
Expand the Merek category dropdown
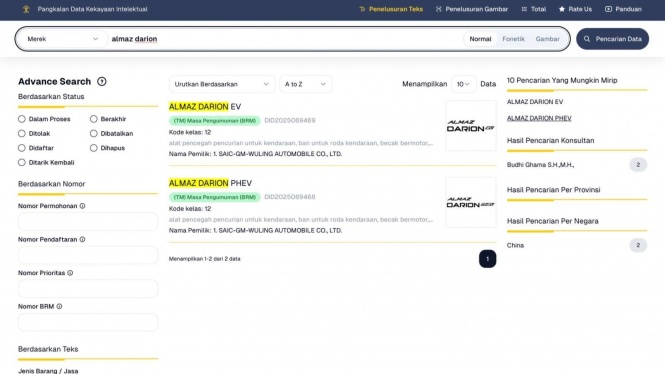[62, 39]
